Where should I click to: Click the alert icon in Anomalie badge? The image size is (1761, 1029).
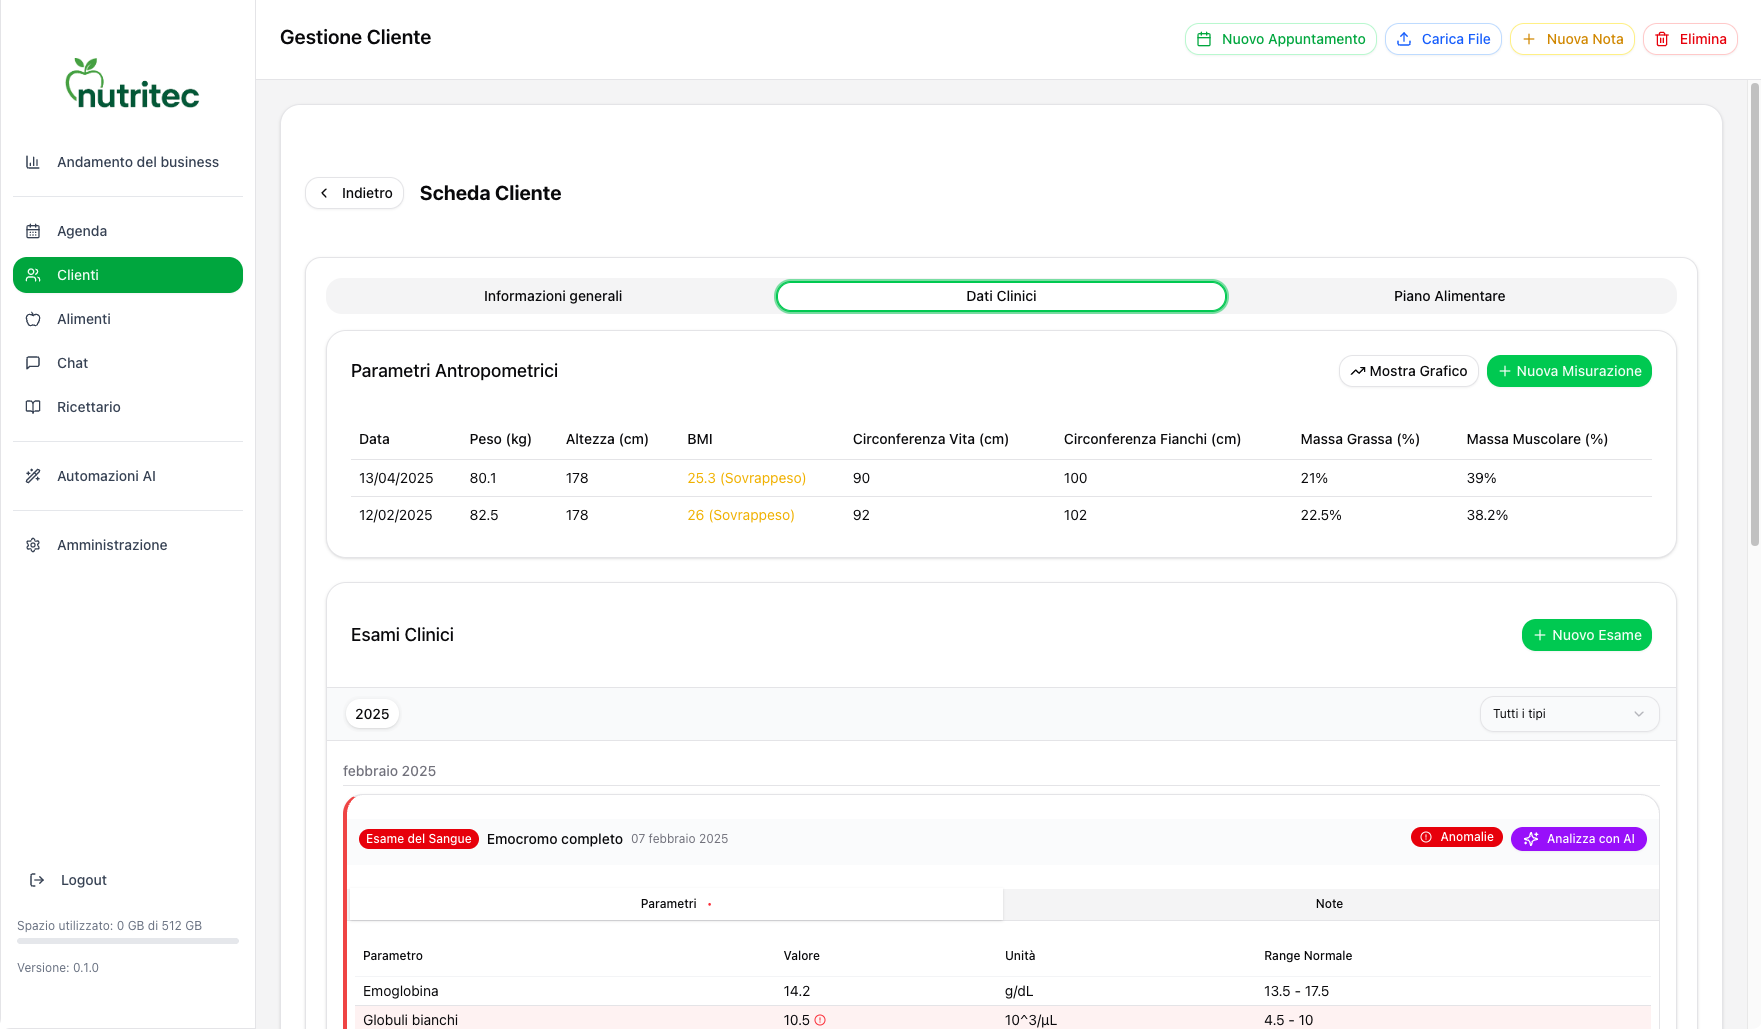click(1426, 837)
